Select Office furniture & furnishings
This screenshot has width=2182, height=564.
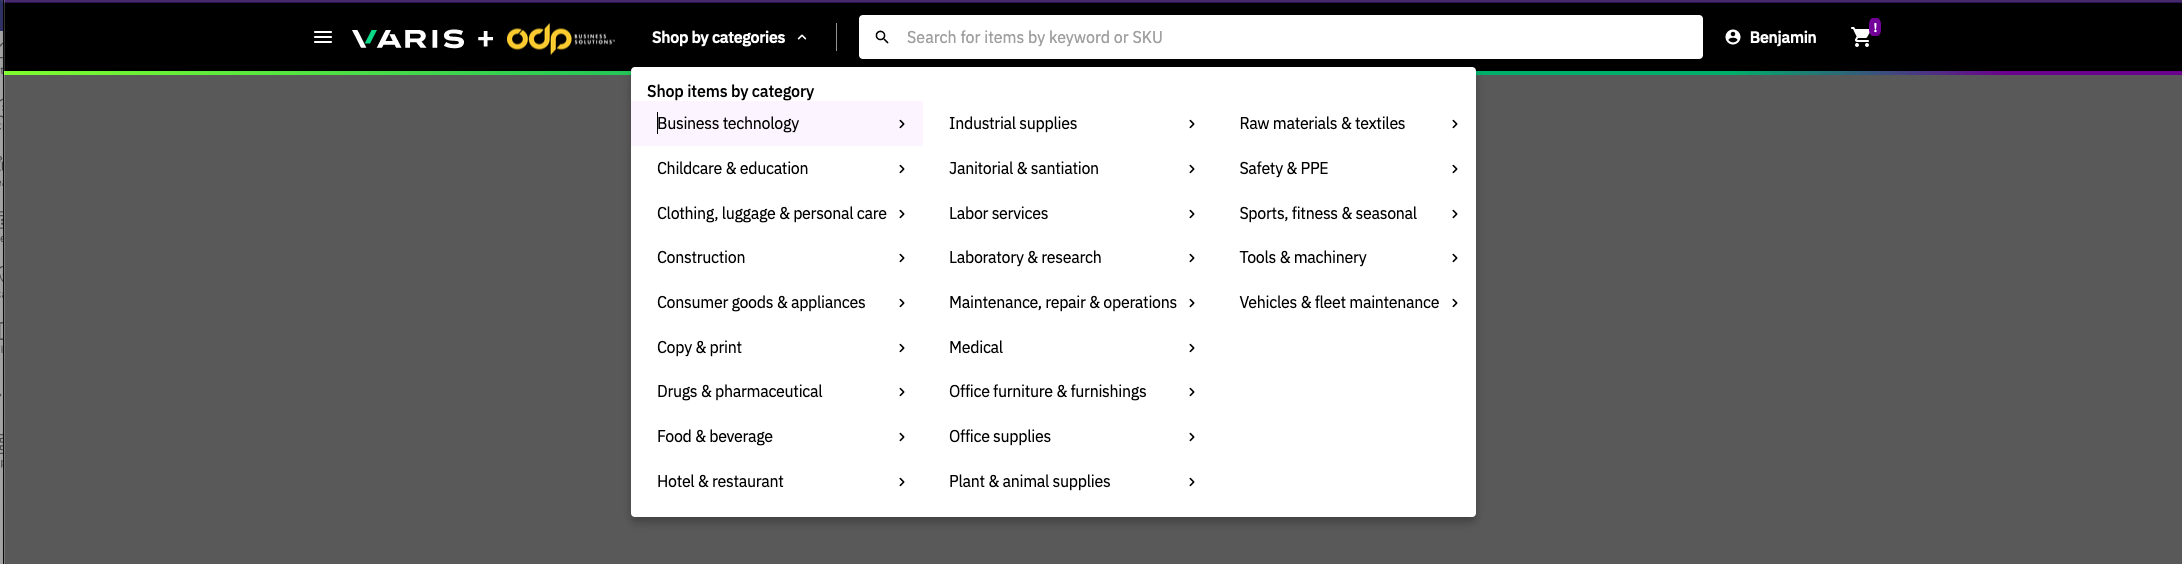coord(1069,391)
